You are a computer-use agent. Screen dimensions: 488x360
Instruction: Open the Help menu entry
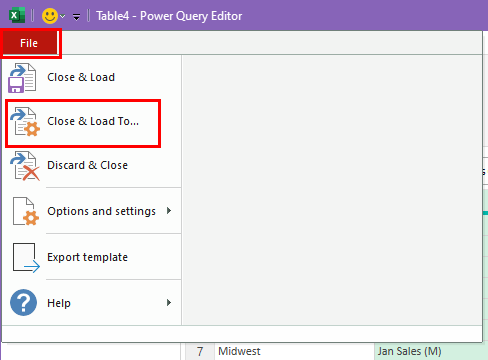92,303
